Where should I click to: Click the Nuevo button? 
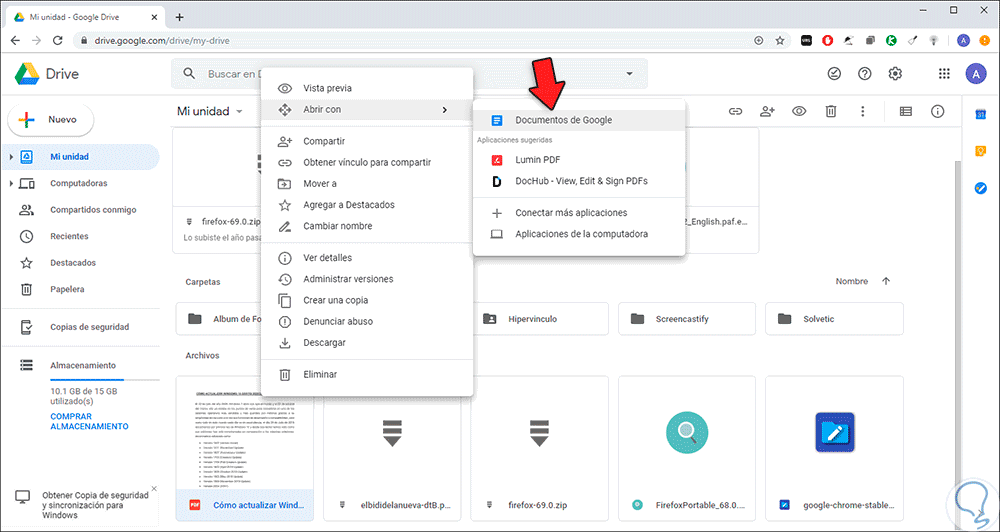[50, 119]
